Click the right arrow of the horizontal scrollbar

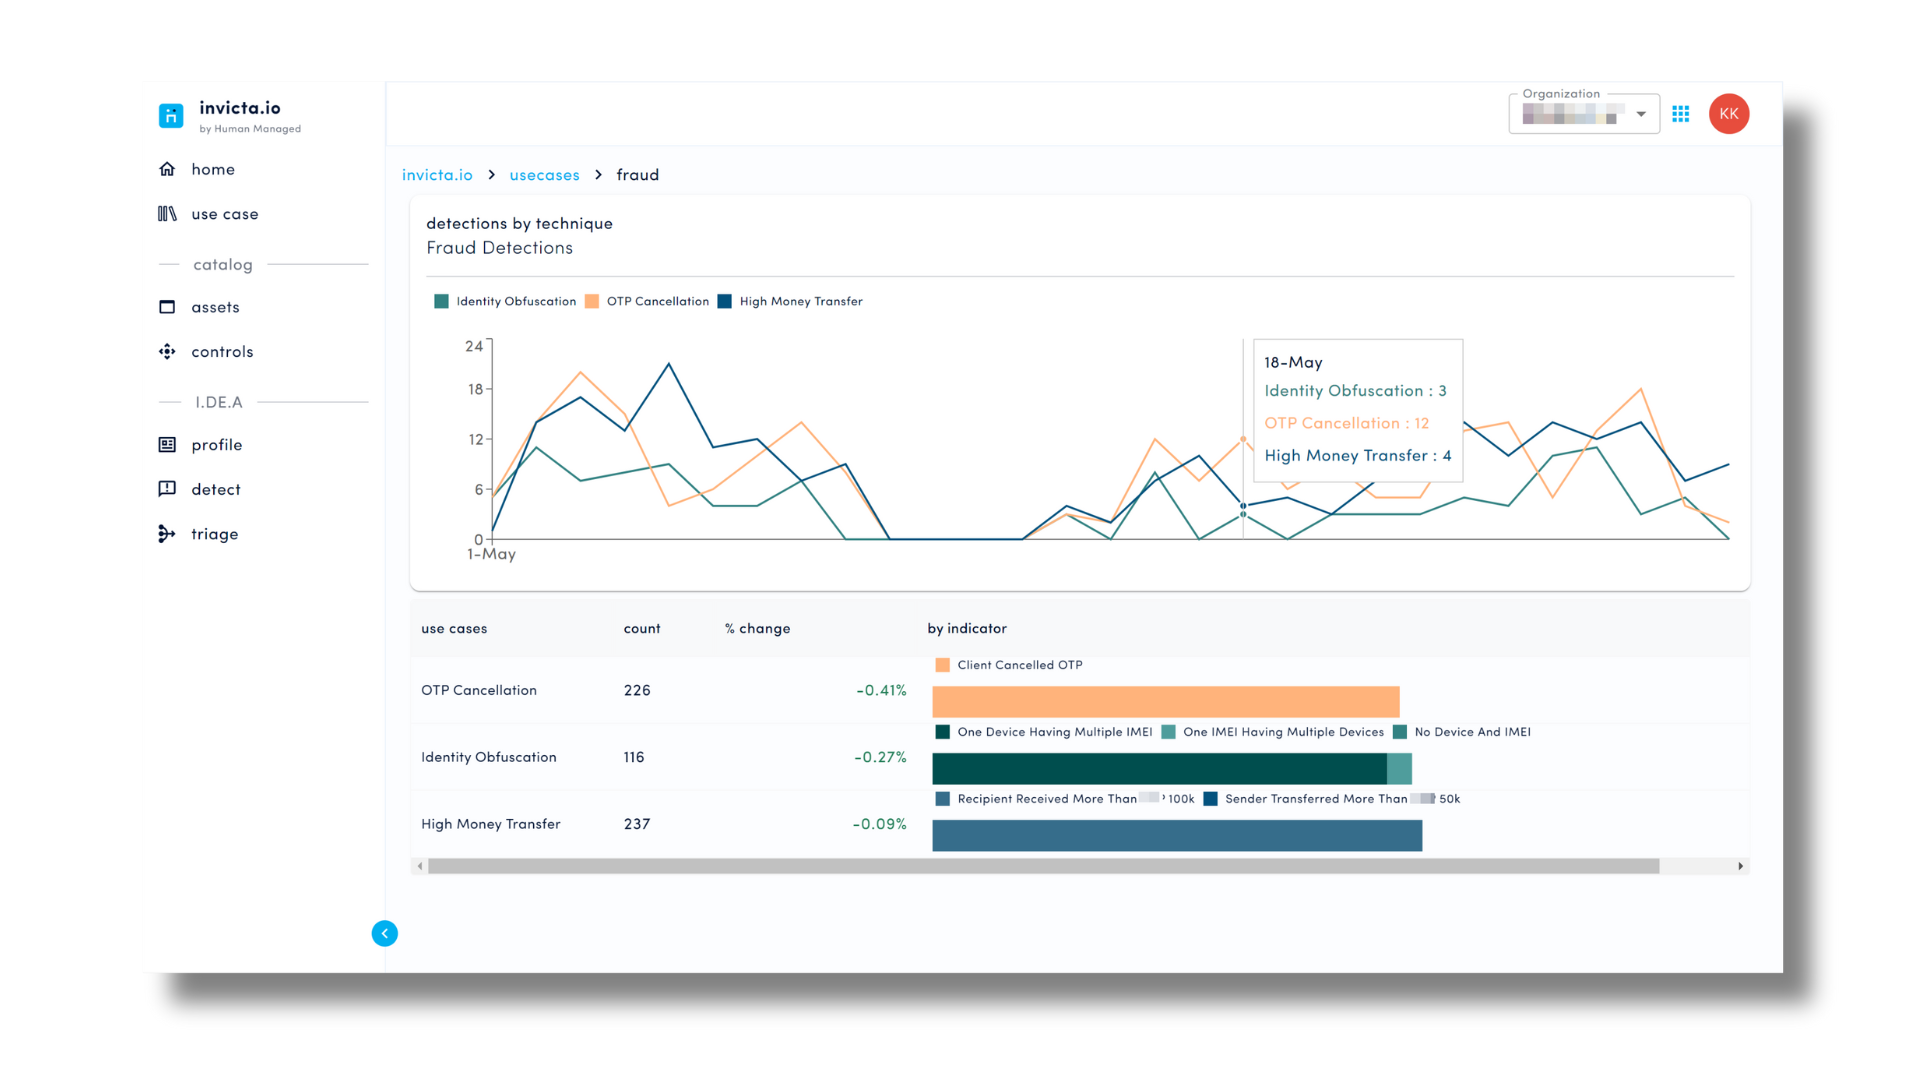click(x=1741, y=866)
